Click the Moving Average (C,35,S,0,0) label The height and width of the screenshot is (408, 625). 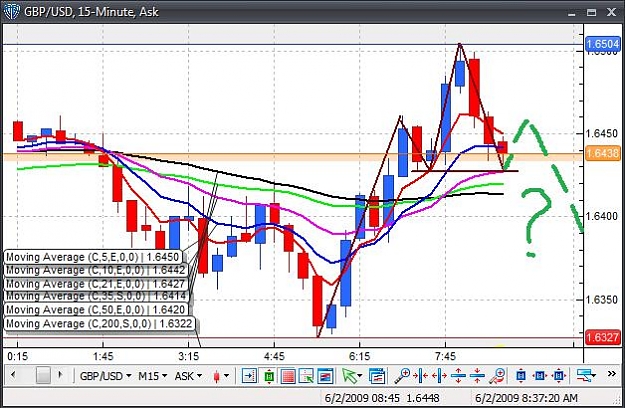click(x=96, y=296)
